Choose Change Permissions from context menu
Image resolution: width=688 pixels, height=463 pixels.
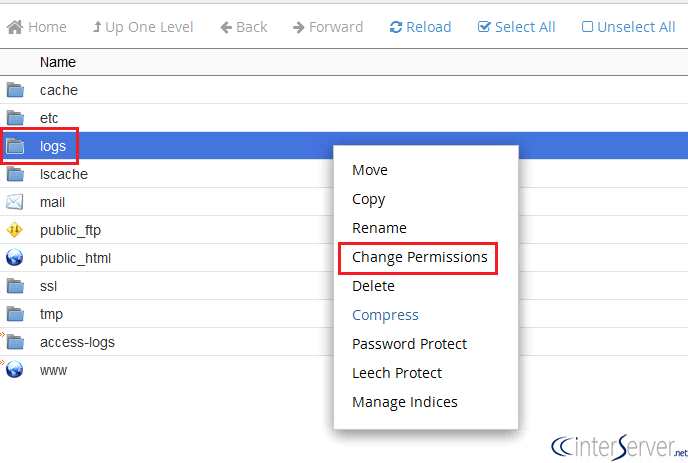[x=419, y=257]
